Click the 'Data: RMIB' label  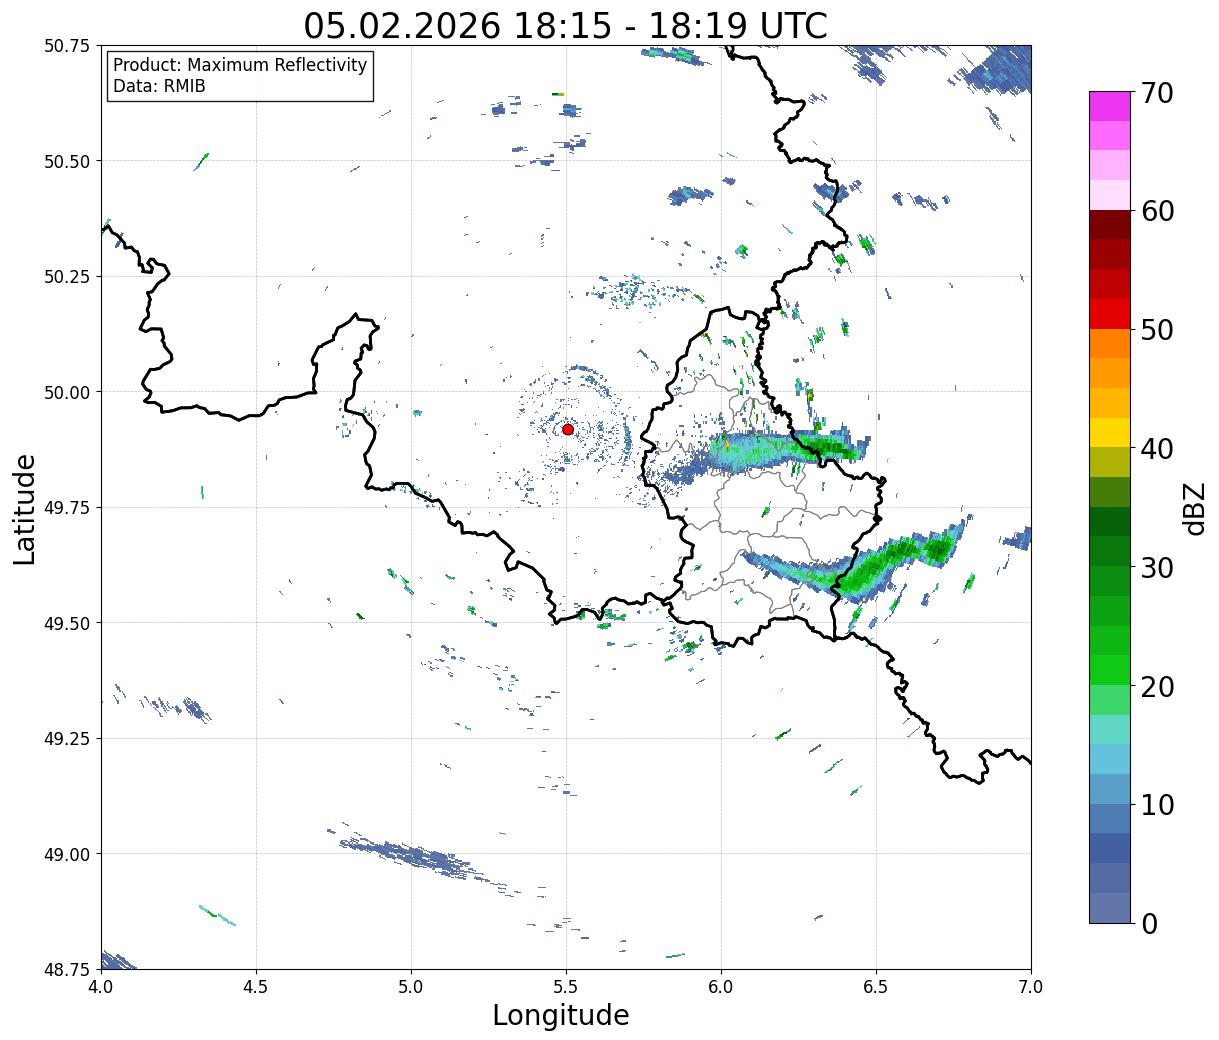click(159, 87)
